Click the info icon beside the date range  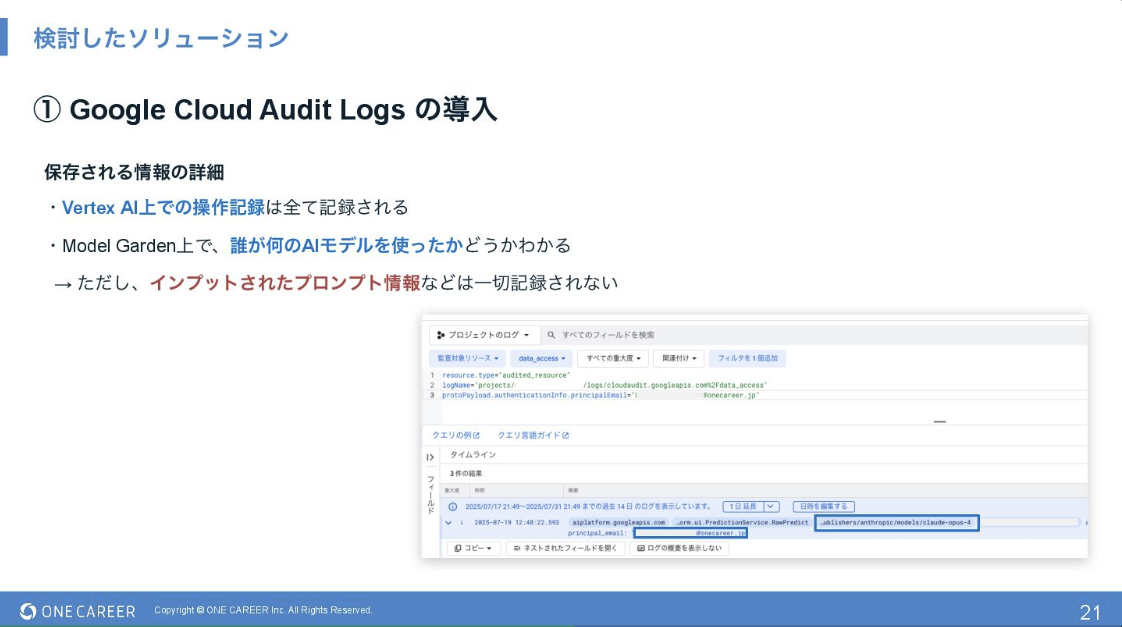(x=452, y=507)
